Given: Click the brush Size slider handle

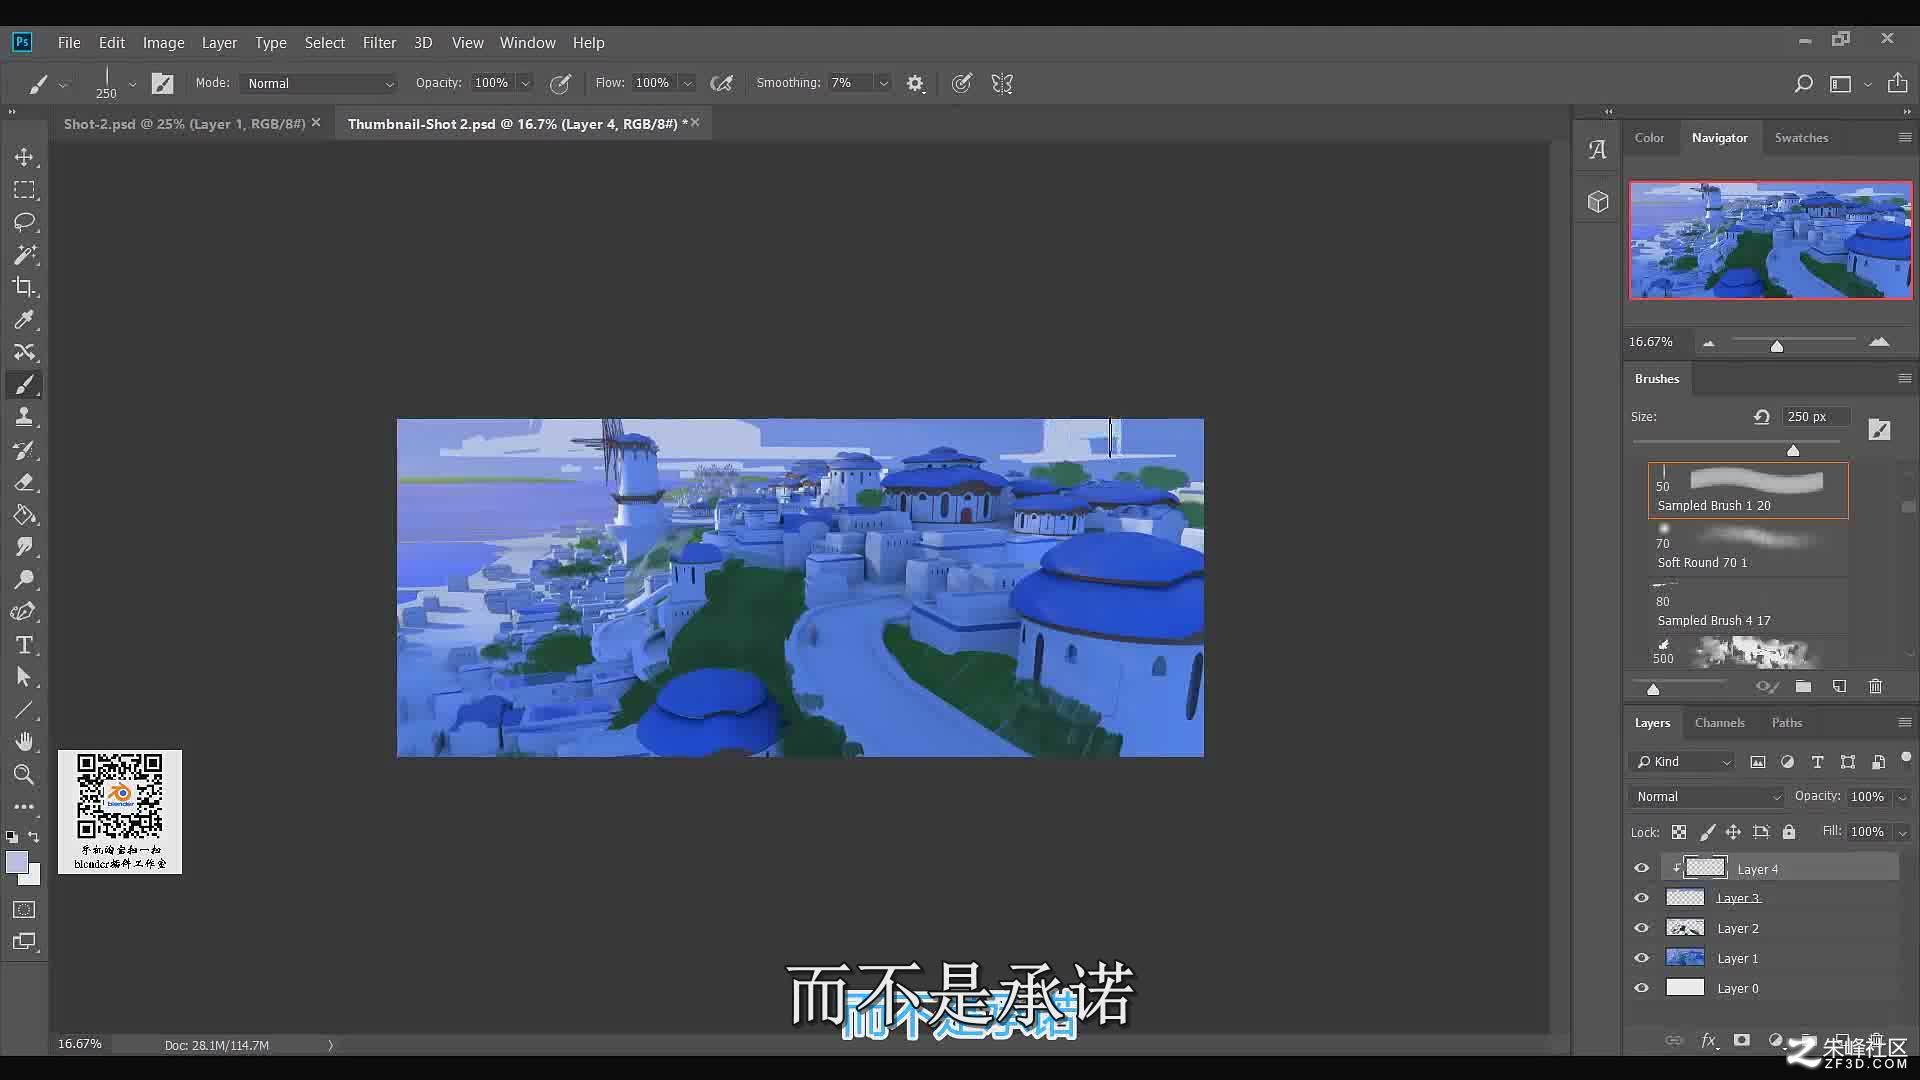Looking at the screenshot, I should (1793, 451).
